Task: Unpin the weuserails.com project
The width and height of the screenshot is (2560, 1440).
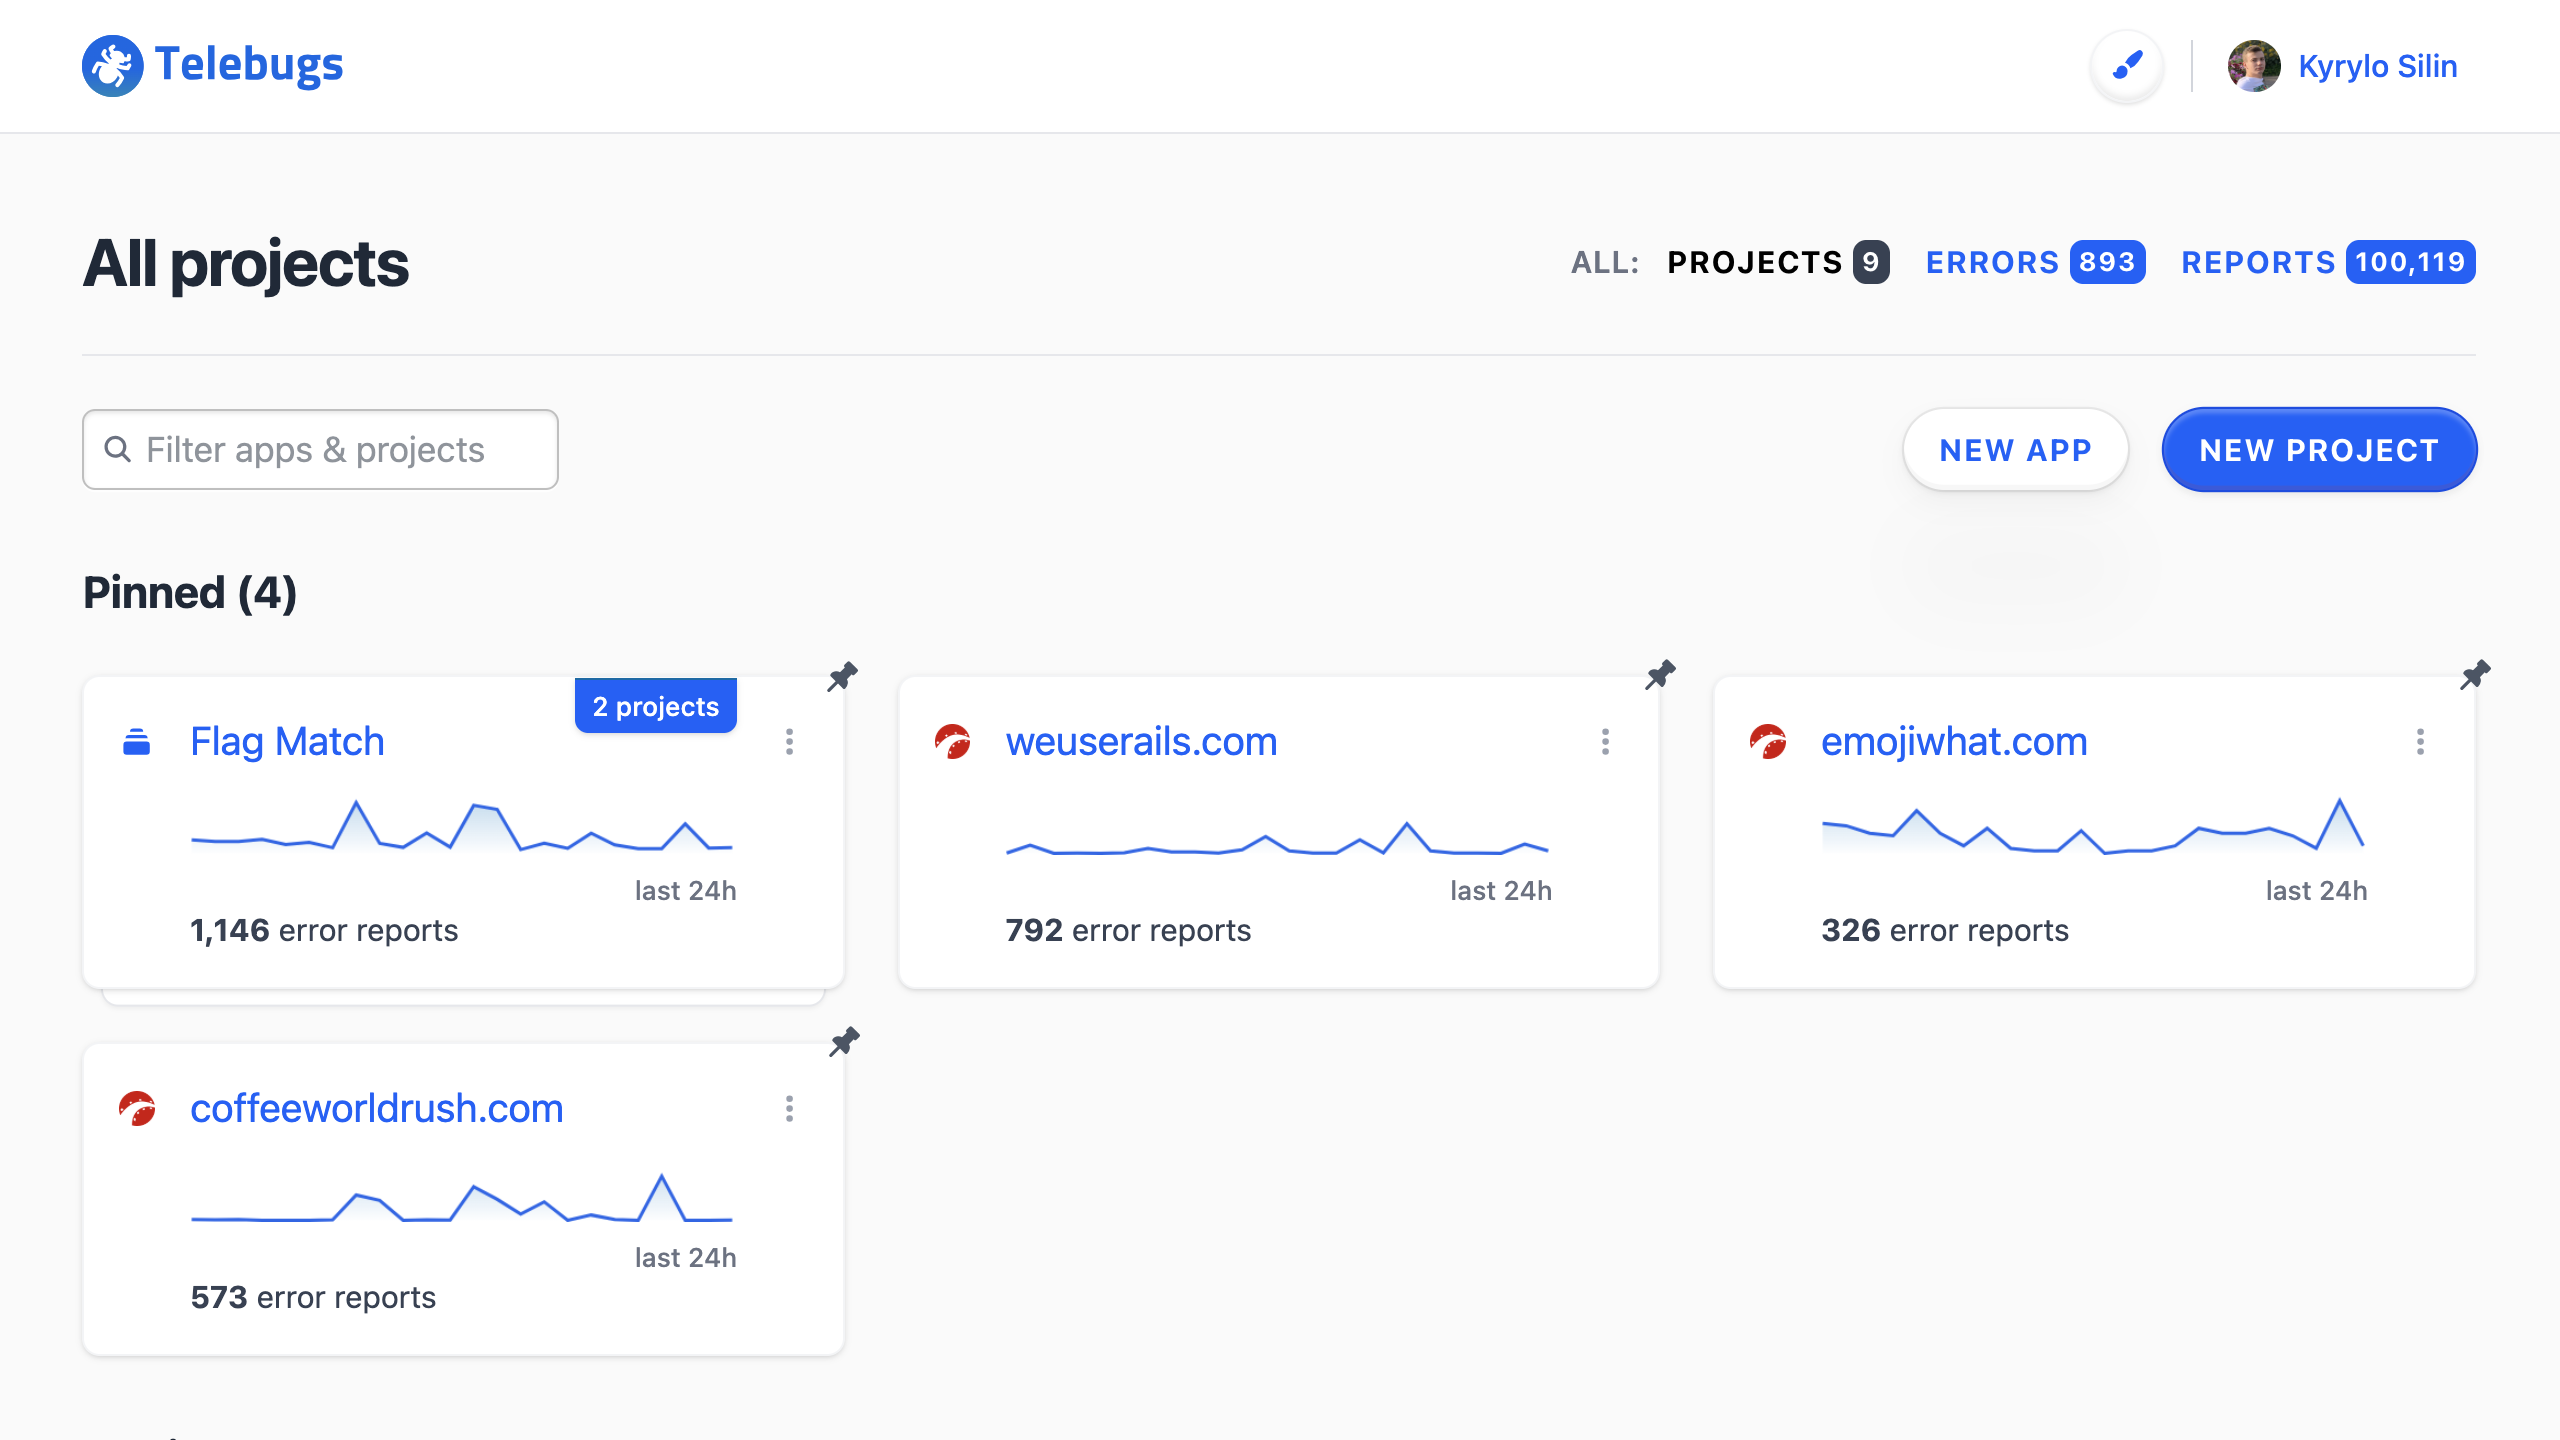Action: tap(1660, 675)
